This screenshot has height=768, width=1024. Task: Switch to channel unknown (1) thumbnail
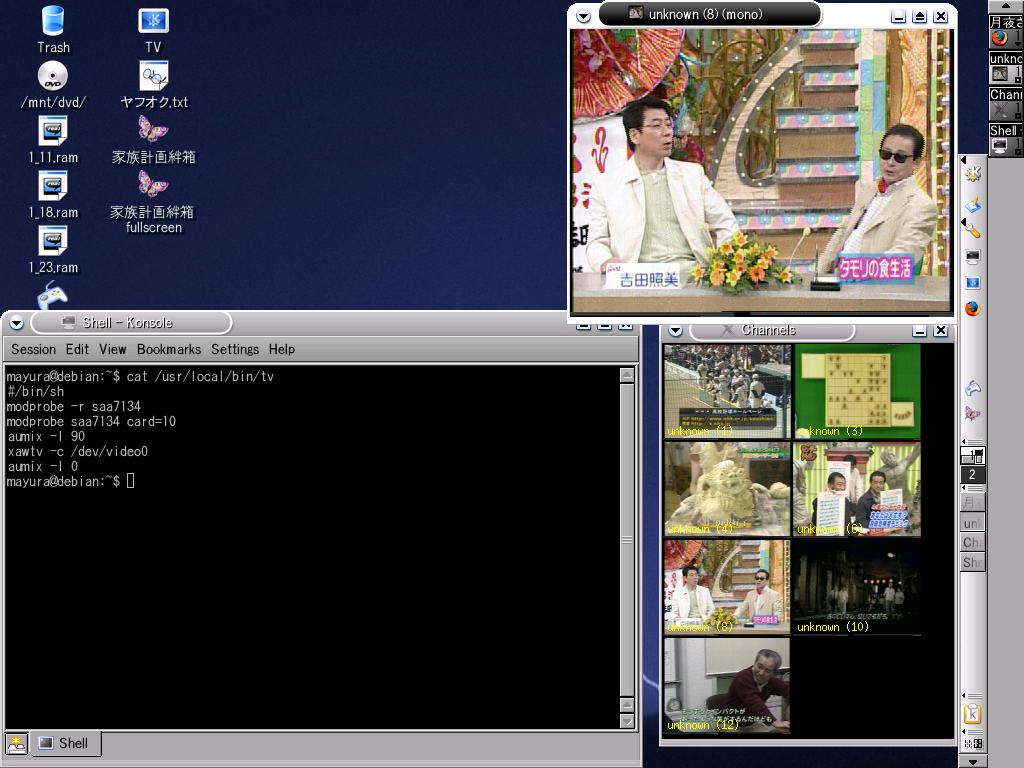pyautogui.click(x=727, y=391)
